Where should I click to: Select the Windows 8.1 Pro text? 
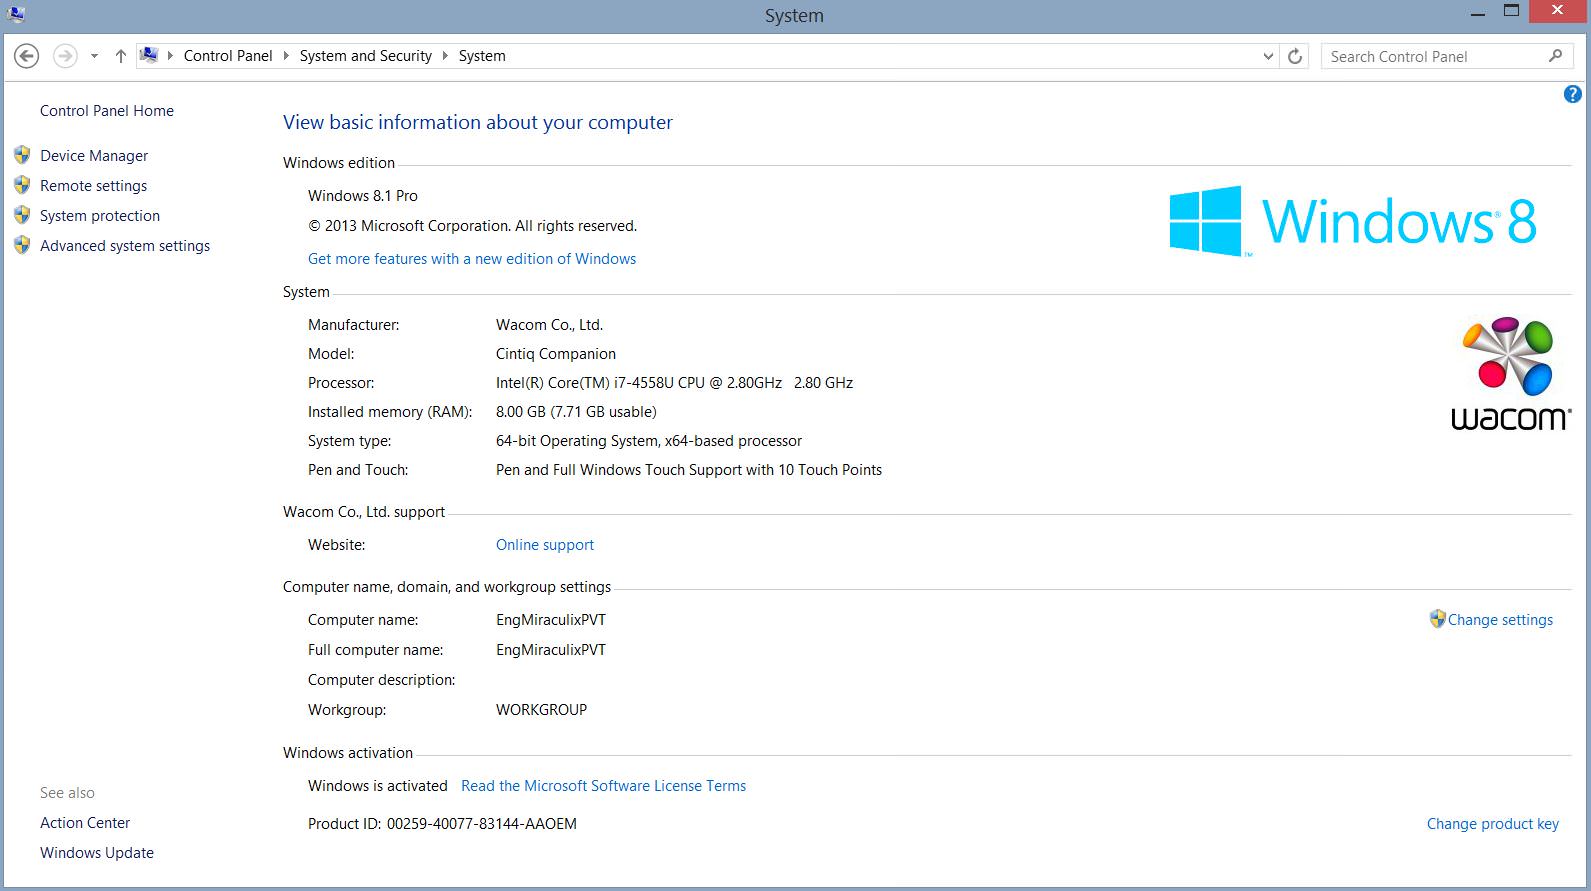[363, 196]
